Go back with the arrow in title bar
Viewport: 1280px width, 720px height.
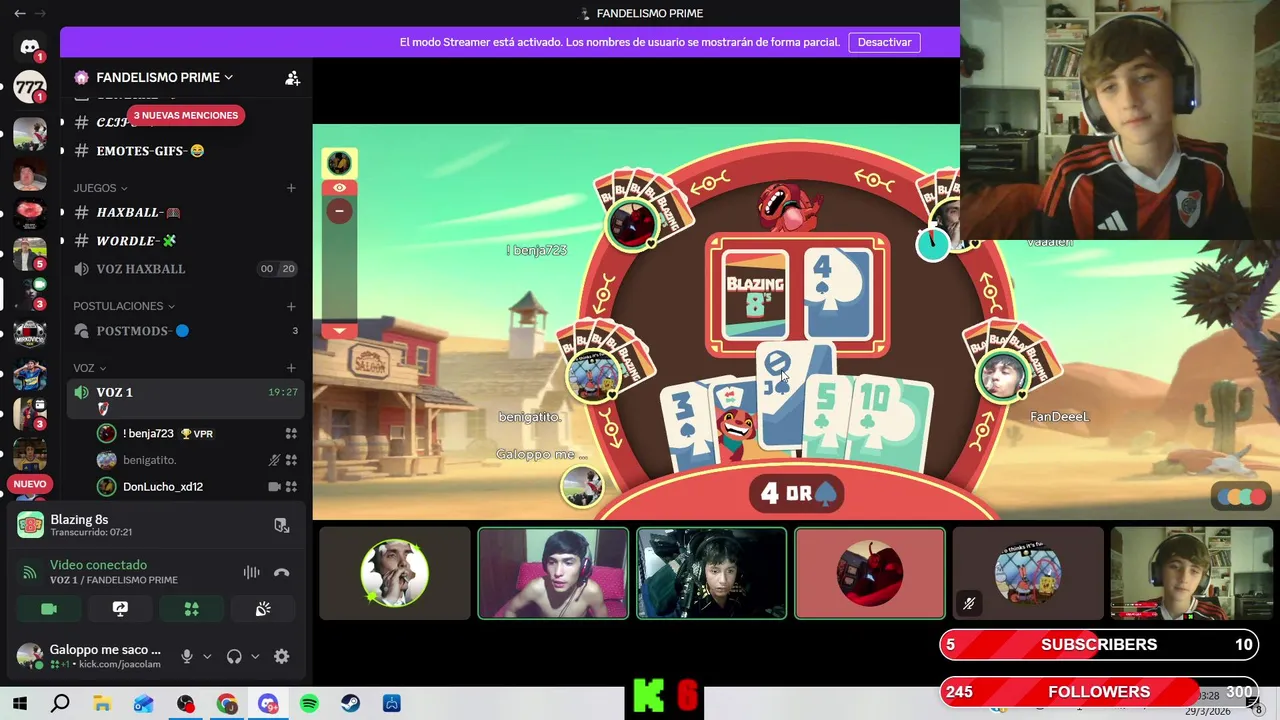19,13
